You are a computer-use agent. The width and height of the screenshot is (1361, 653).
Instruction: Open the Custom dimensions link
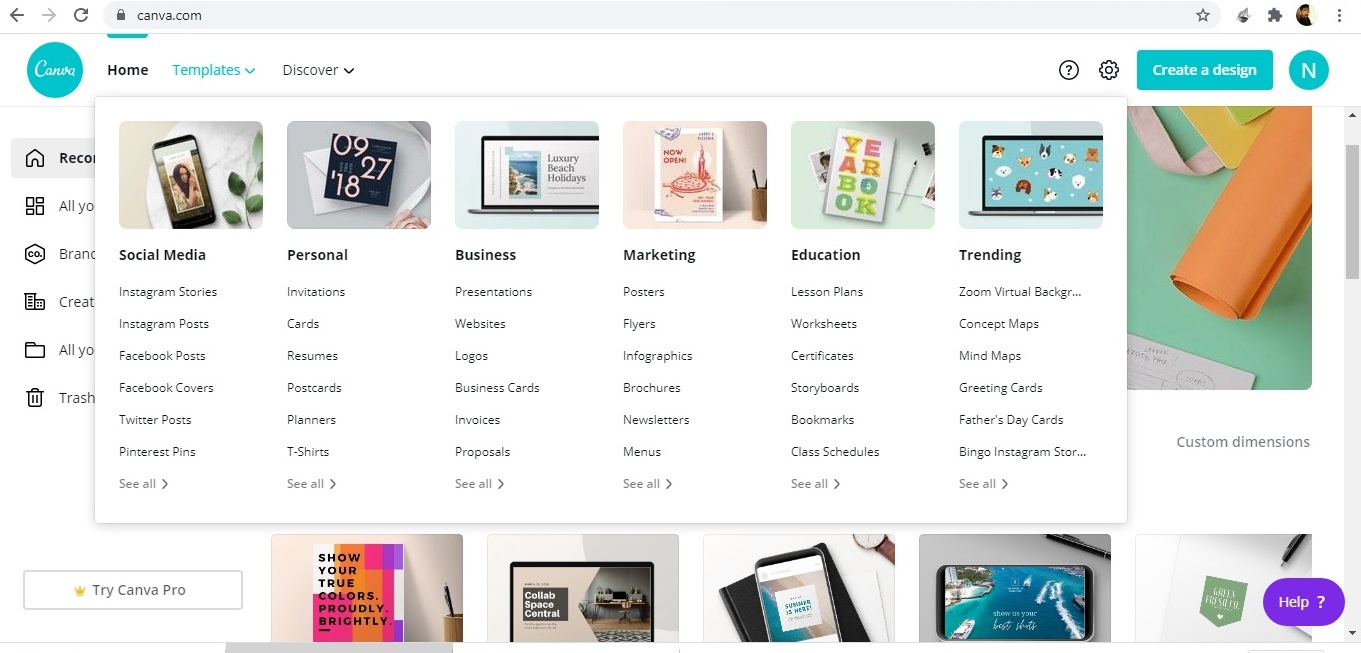(1243, 442)
